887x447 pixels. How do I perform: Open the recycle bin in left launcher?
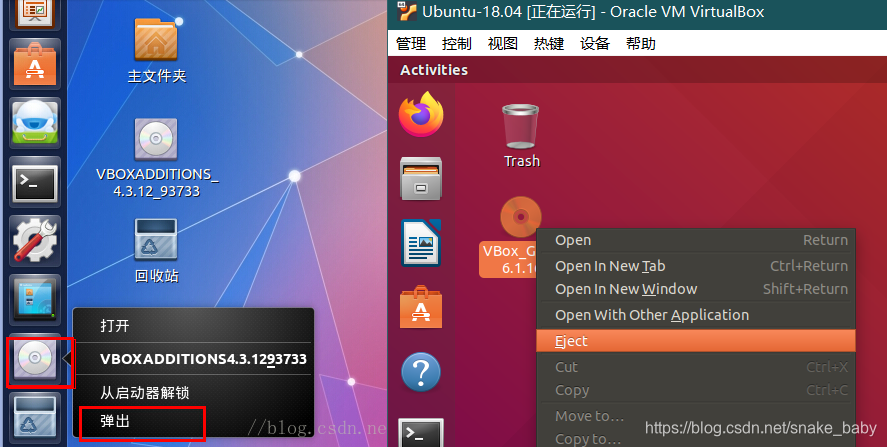pyautogui.click(x=35, y=418)
